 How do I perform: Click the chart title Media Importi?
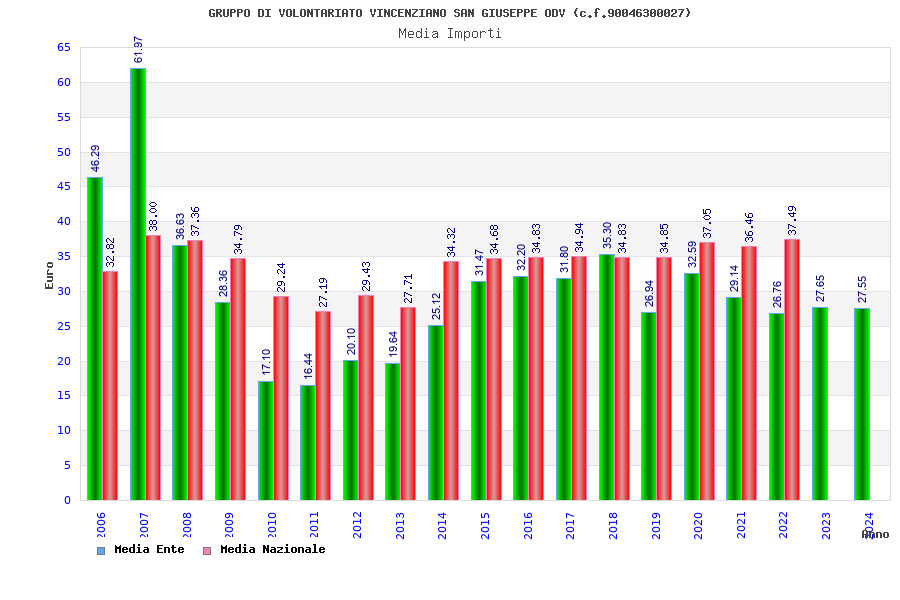click(x=450, y=33)
